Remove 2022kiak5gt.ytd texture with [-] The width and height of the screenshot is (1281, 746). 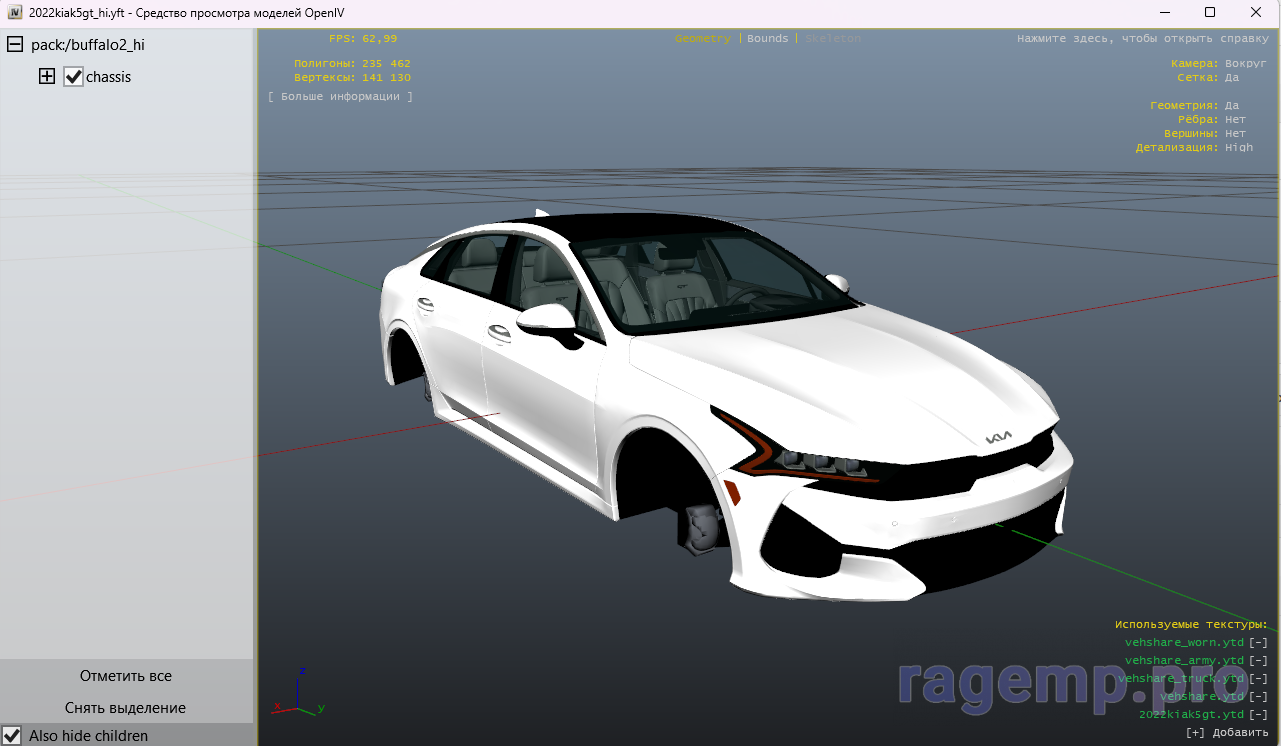coord(1258,715)
